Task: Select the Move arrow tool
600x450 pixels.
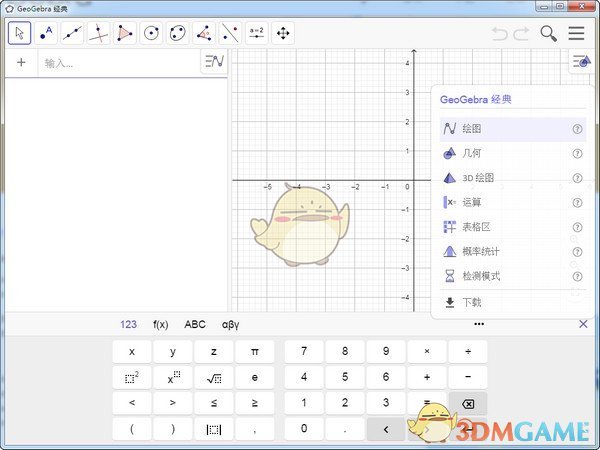Action: pyautogui.click(x=20, y=33)
